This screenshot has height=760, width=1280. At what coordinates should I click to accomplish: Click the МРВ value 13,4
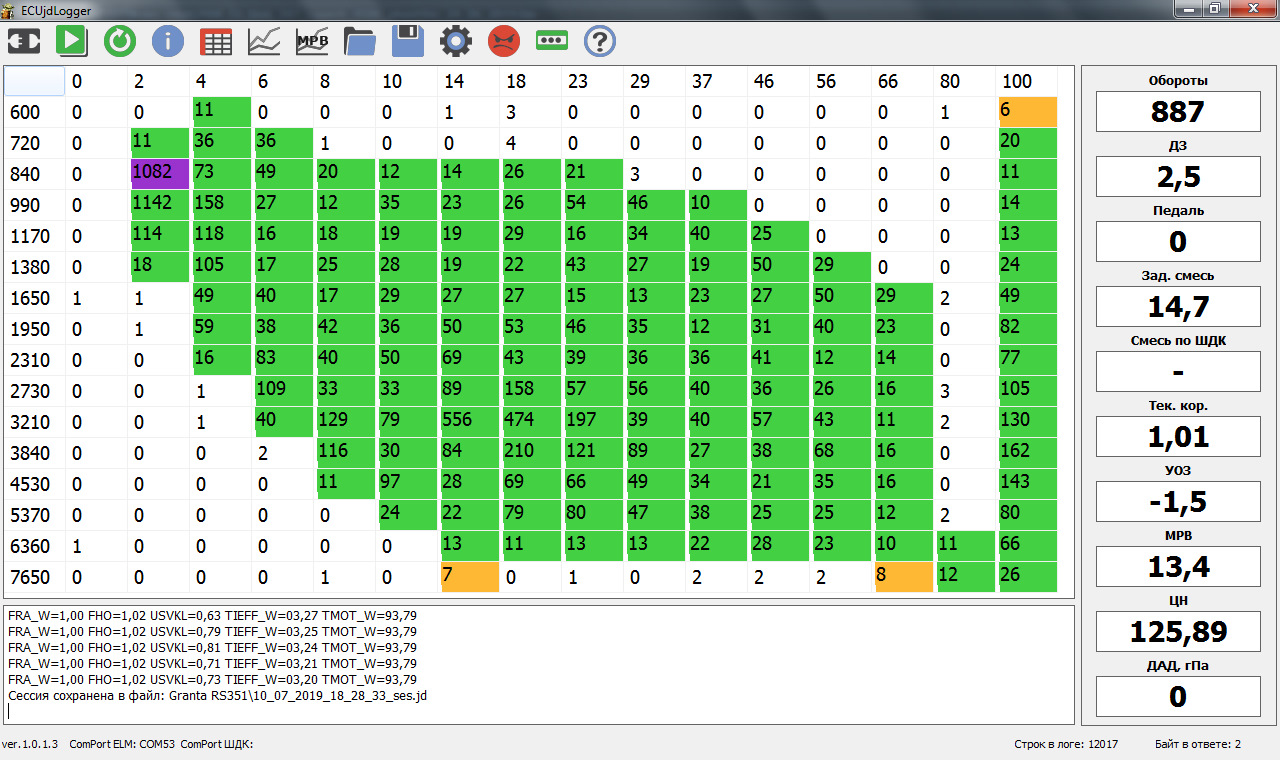[1178, 566]
